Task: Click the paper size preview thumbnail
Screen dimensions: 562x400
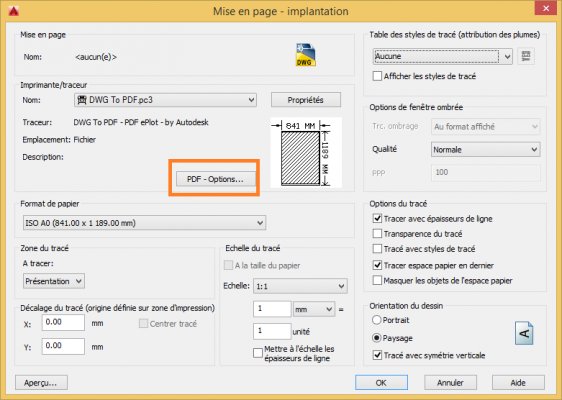Action: 306,153
